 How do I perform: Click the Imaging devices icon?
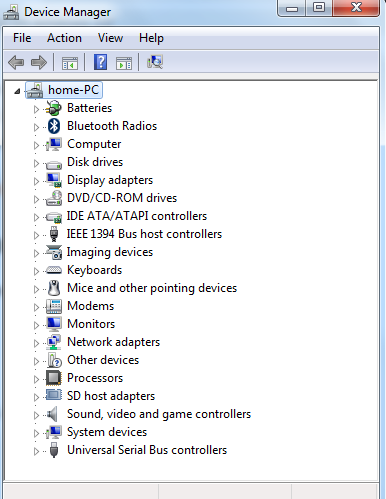coord(54,252)
